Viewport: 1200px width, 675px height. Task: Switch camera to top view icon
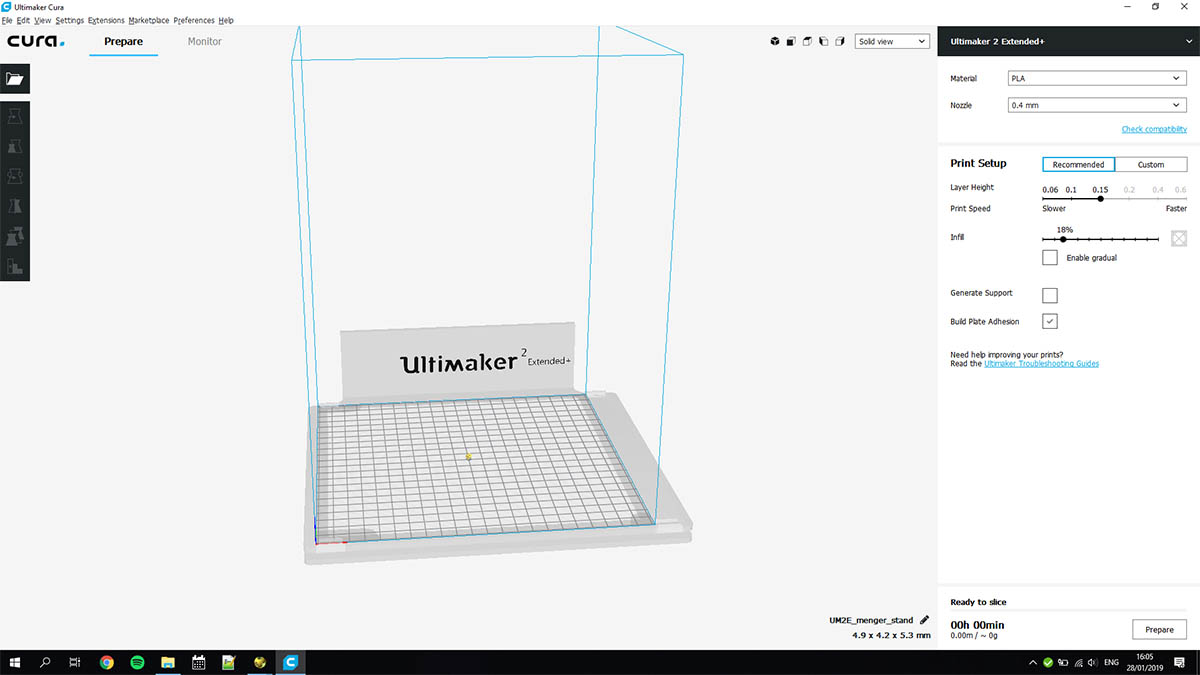(807, 42)
